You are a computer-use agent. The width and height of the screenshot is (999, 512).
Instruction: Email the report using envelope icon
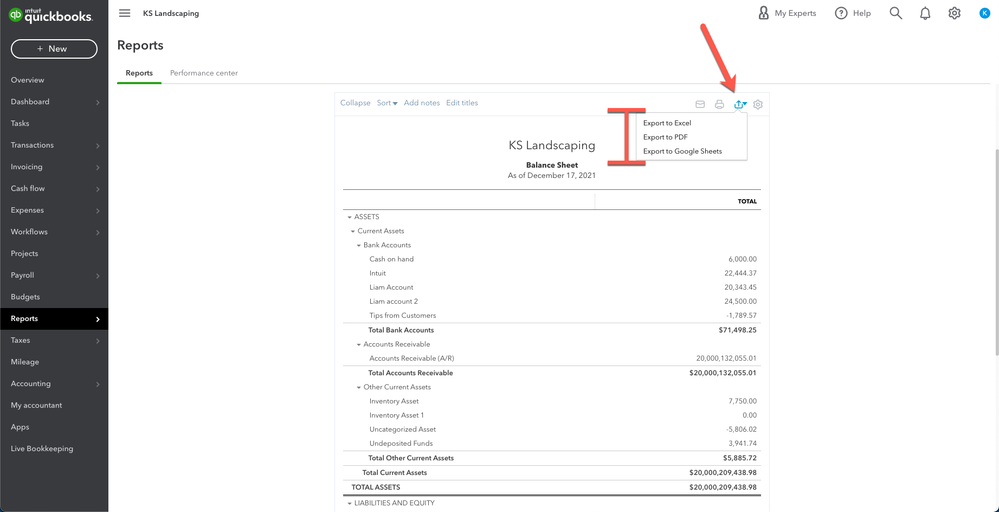pyautogui.click(x=700, y=104)
